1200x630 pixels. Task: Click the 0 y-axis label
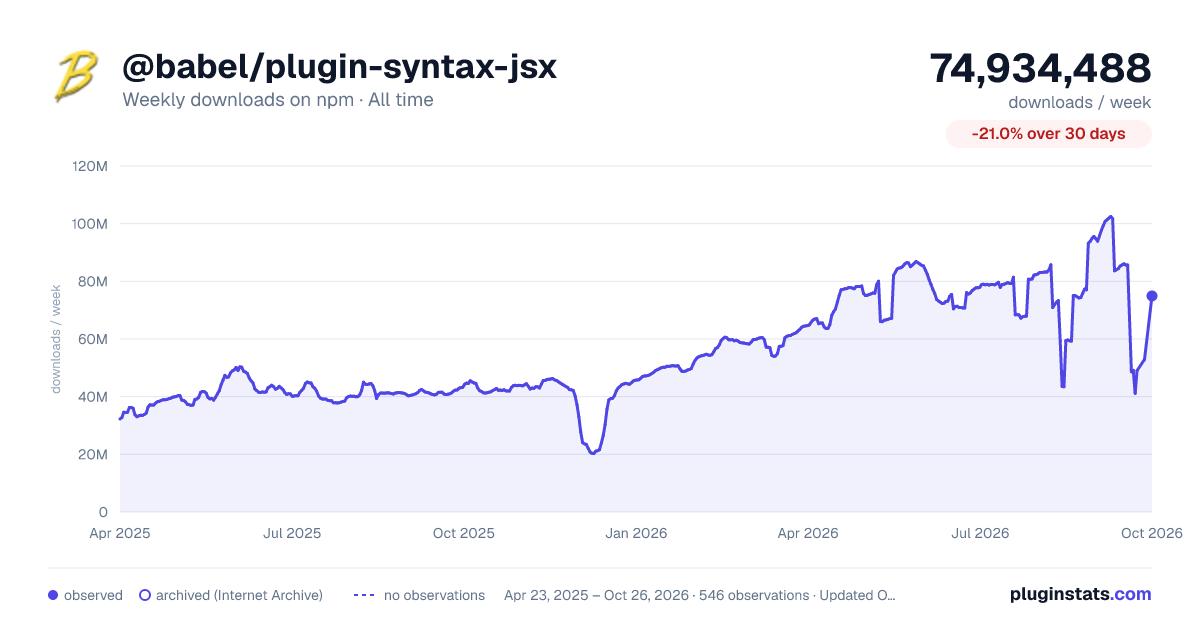[103, 512]
